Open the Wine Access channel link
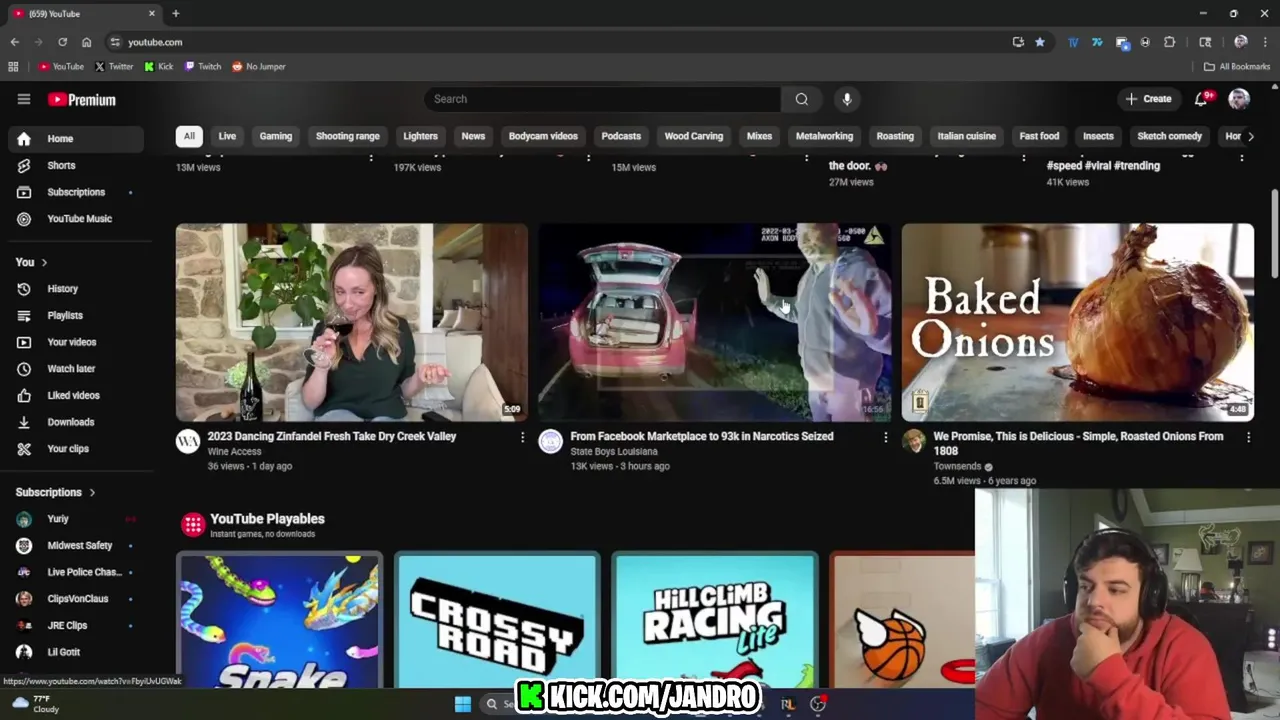 [234, 452]
